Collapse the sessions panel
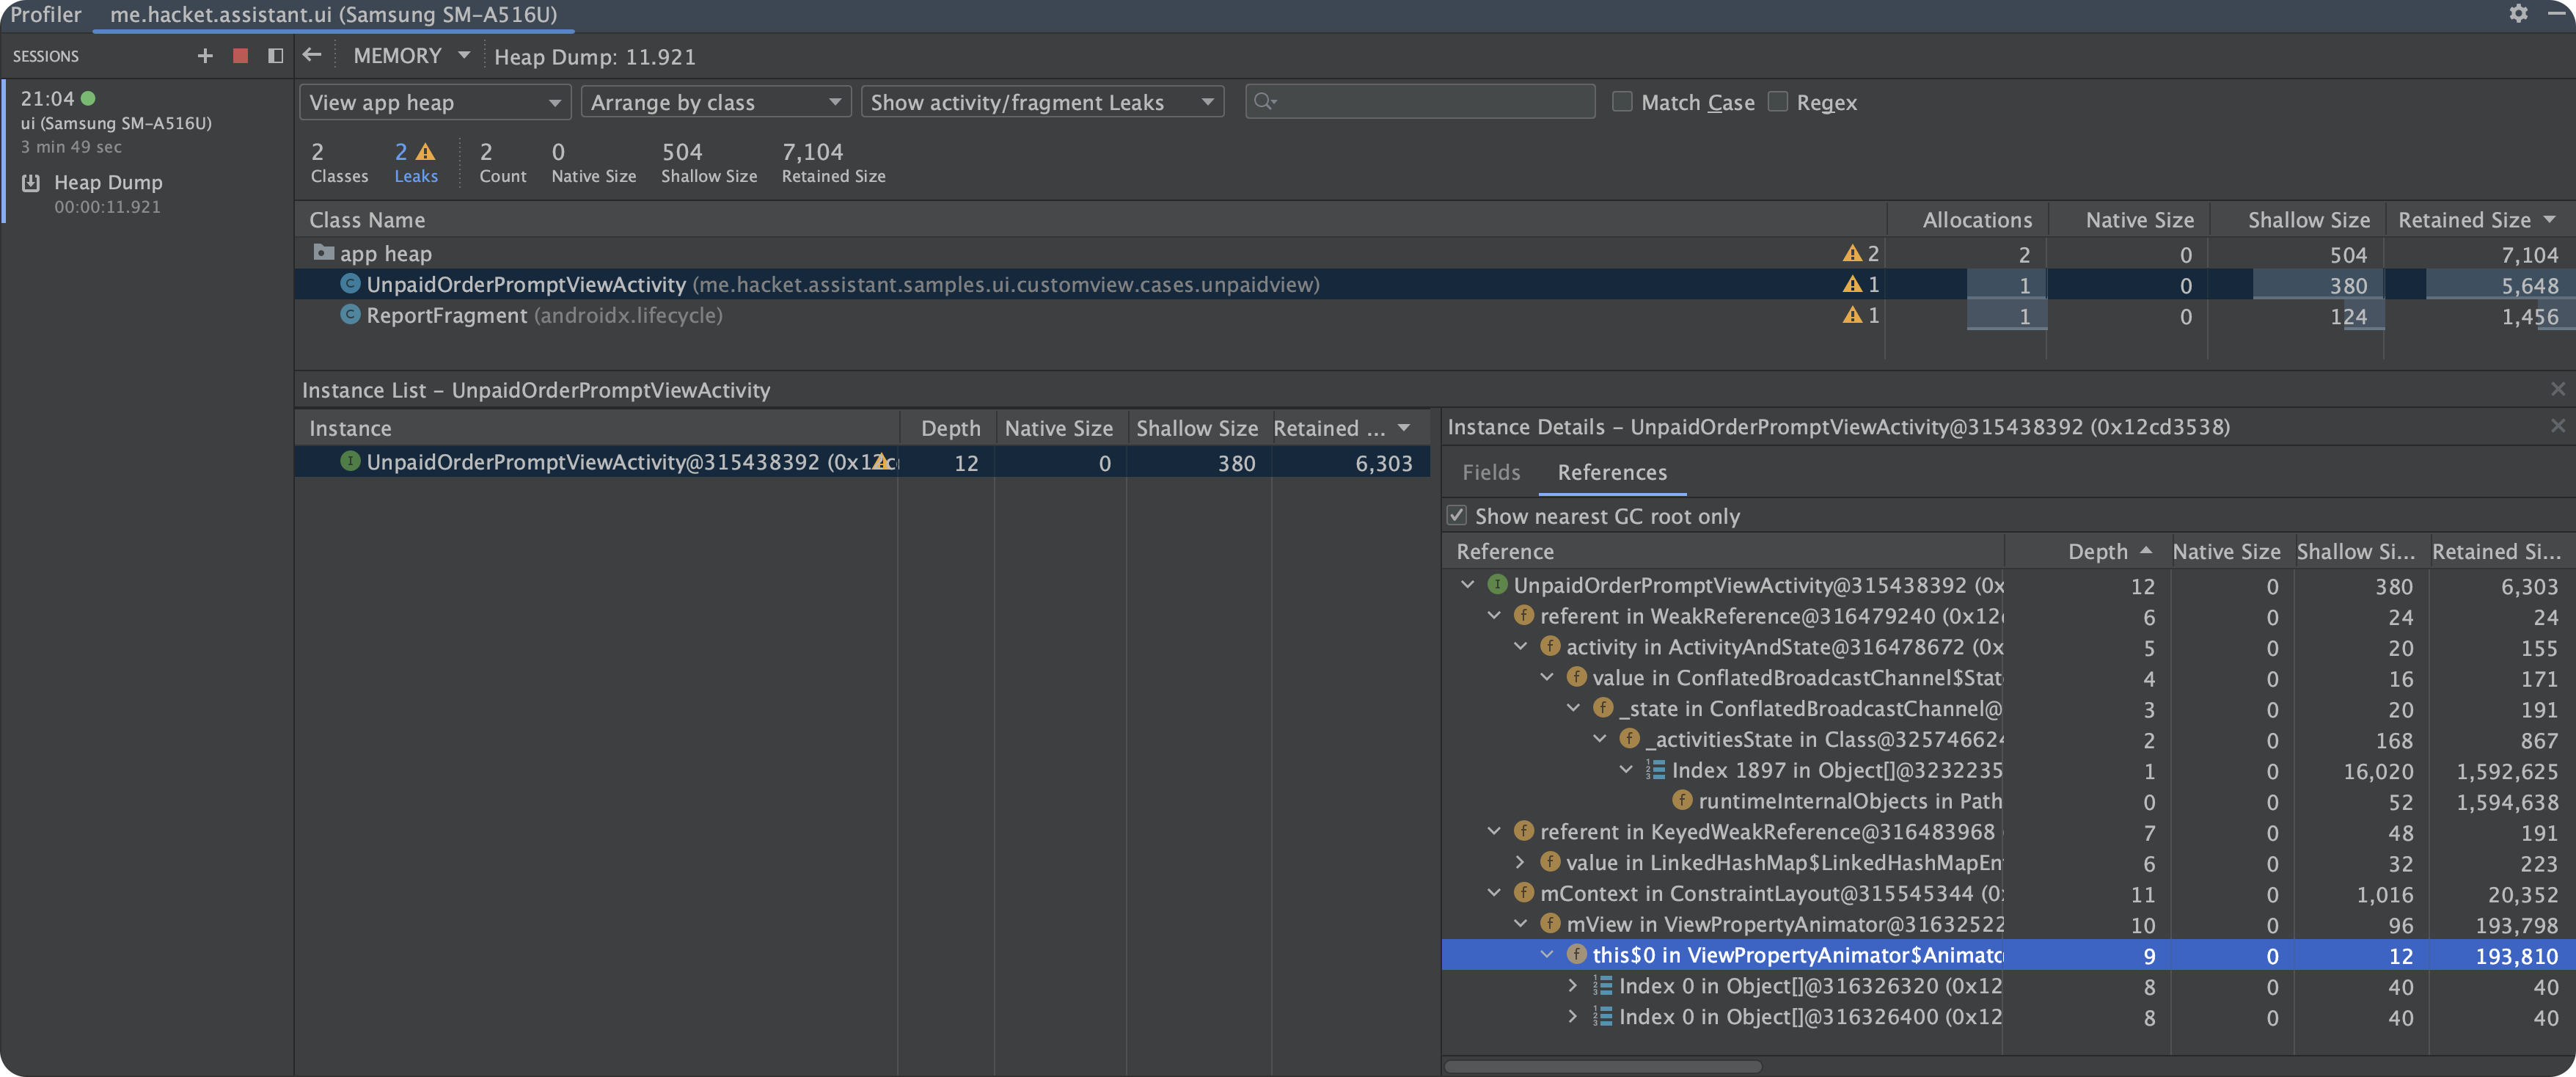Image resolution: width=2576 pixels, height=1077 pixels. [275, 56]
